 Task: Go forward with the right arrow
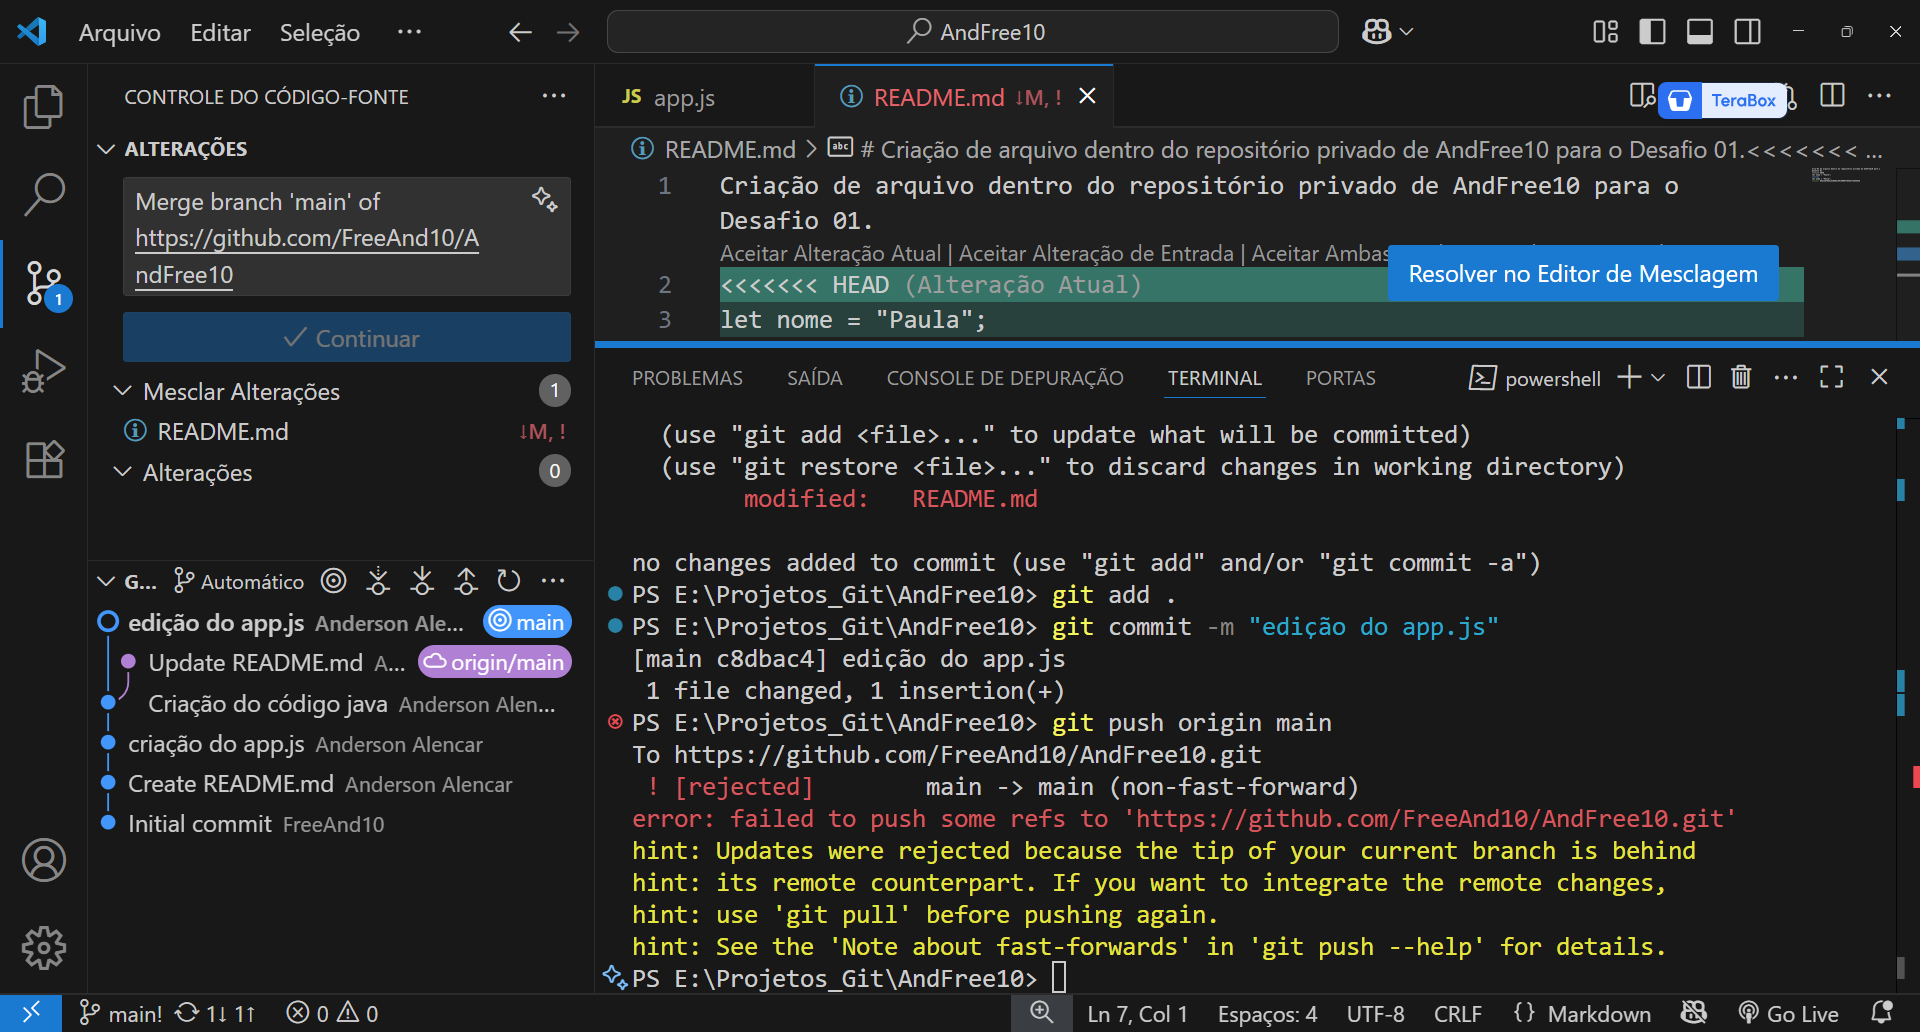pyautogui.click(x=568, y=32)
